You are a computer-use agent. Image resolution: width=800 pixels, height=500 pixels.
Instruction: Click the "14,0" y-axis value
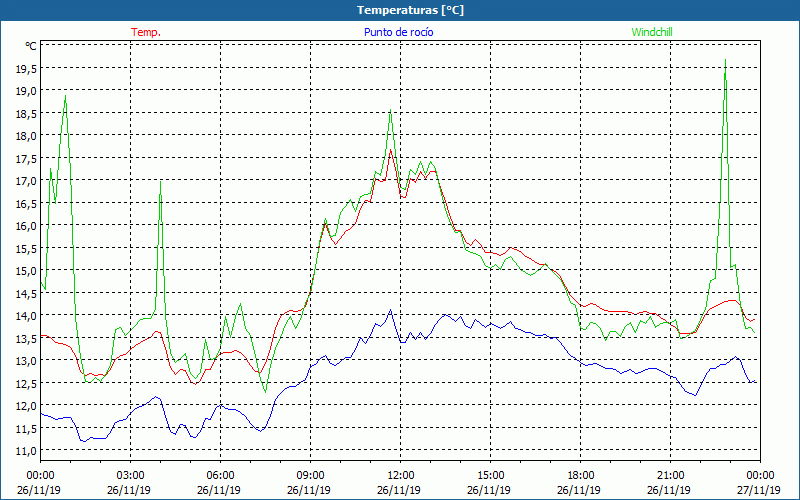pos(27,315)
